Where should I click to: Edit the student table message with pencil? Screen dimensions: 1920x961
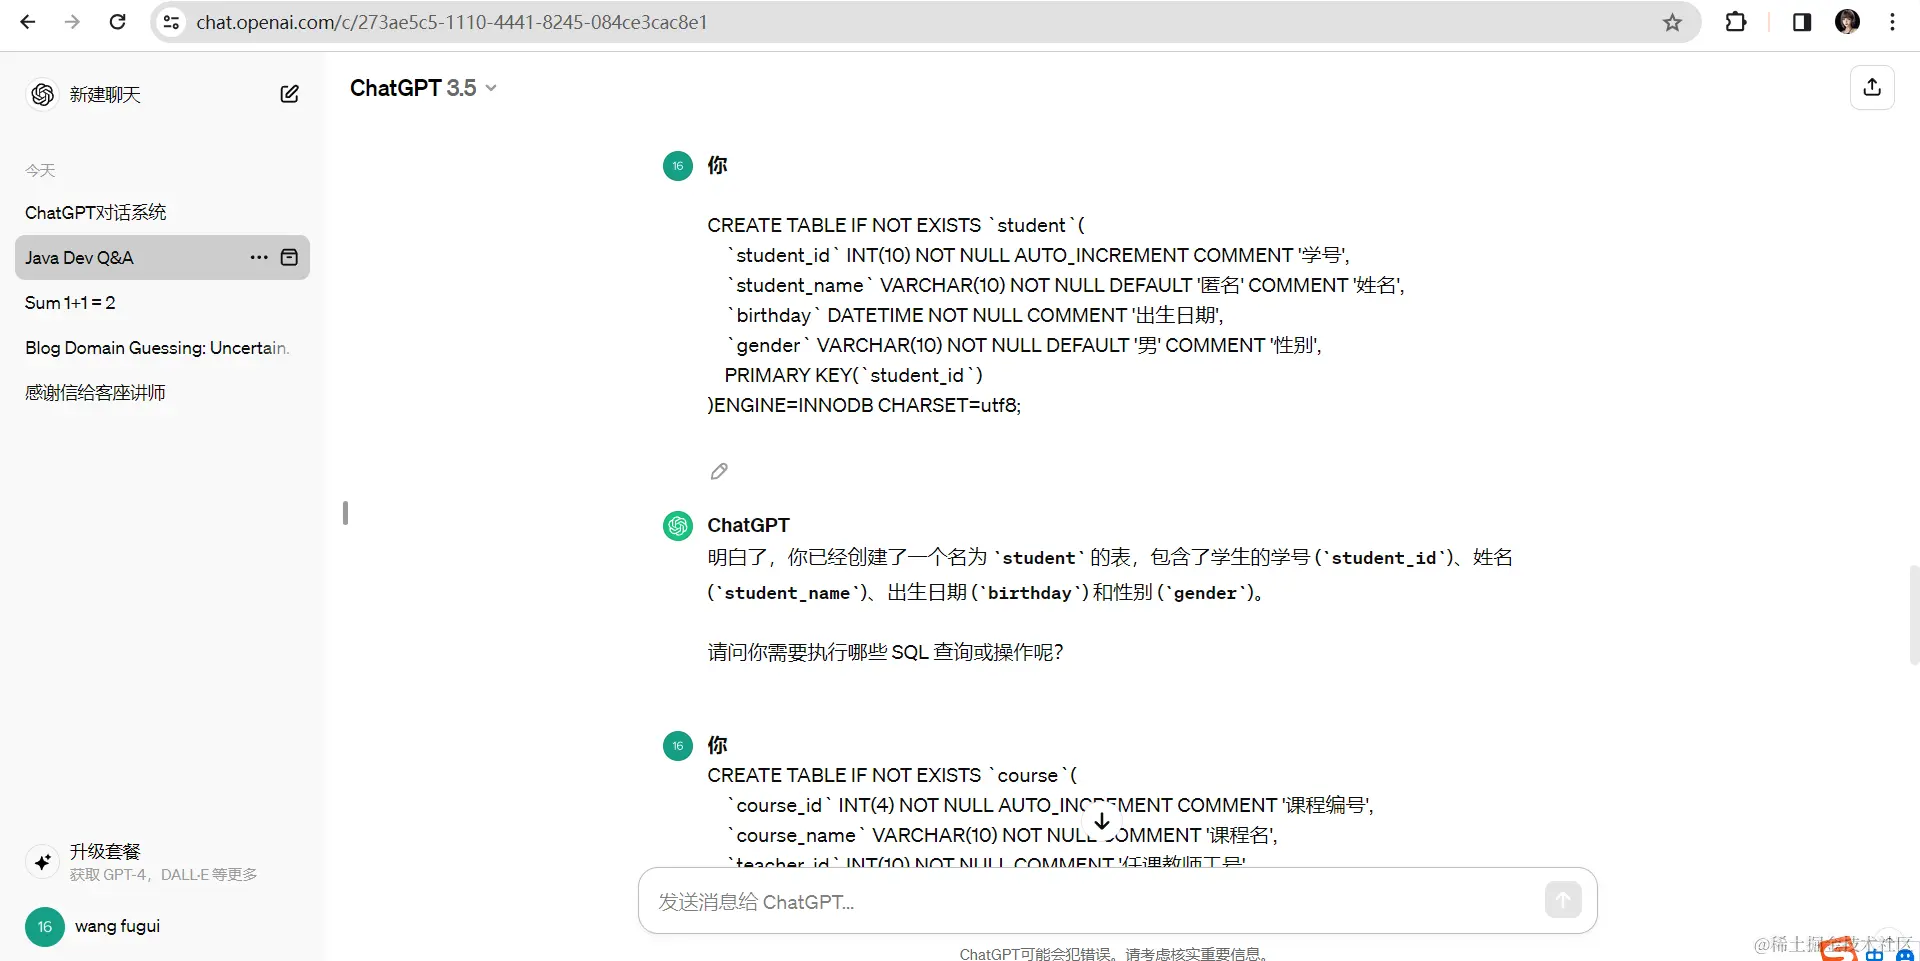pos(719,471)
